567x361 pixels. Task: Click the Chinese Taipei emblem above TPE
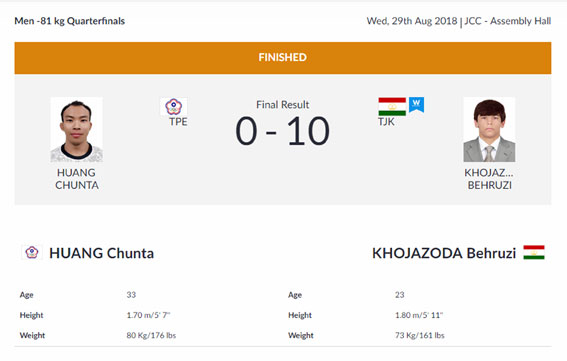tap(174, 106)
